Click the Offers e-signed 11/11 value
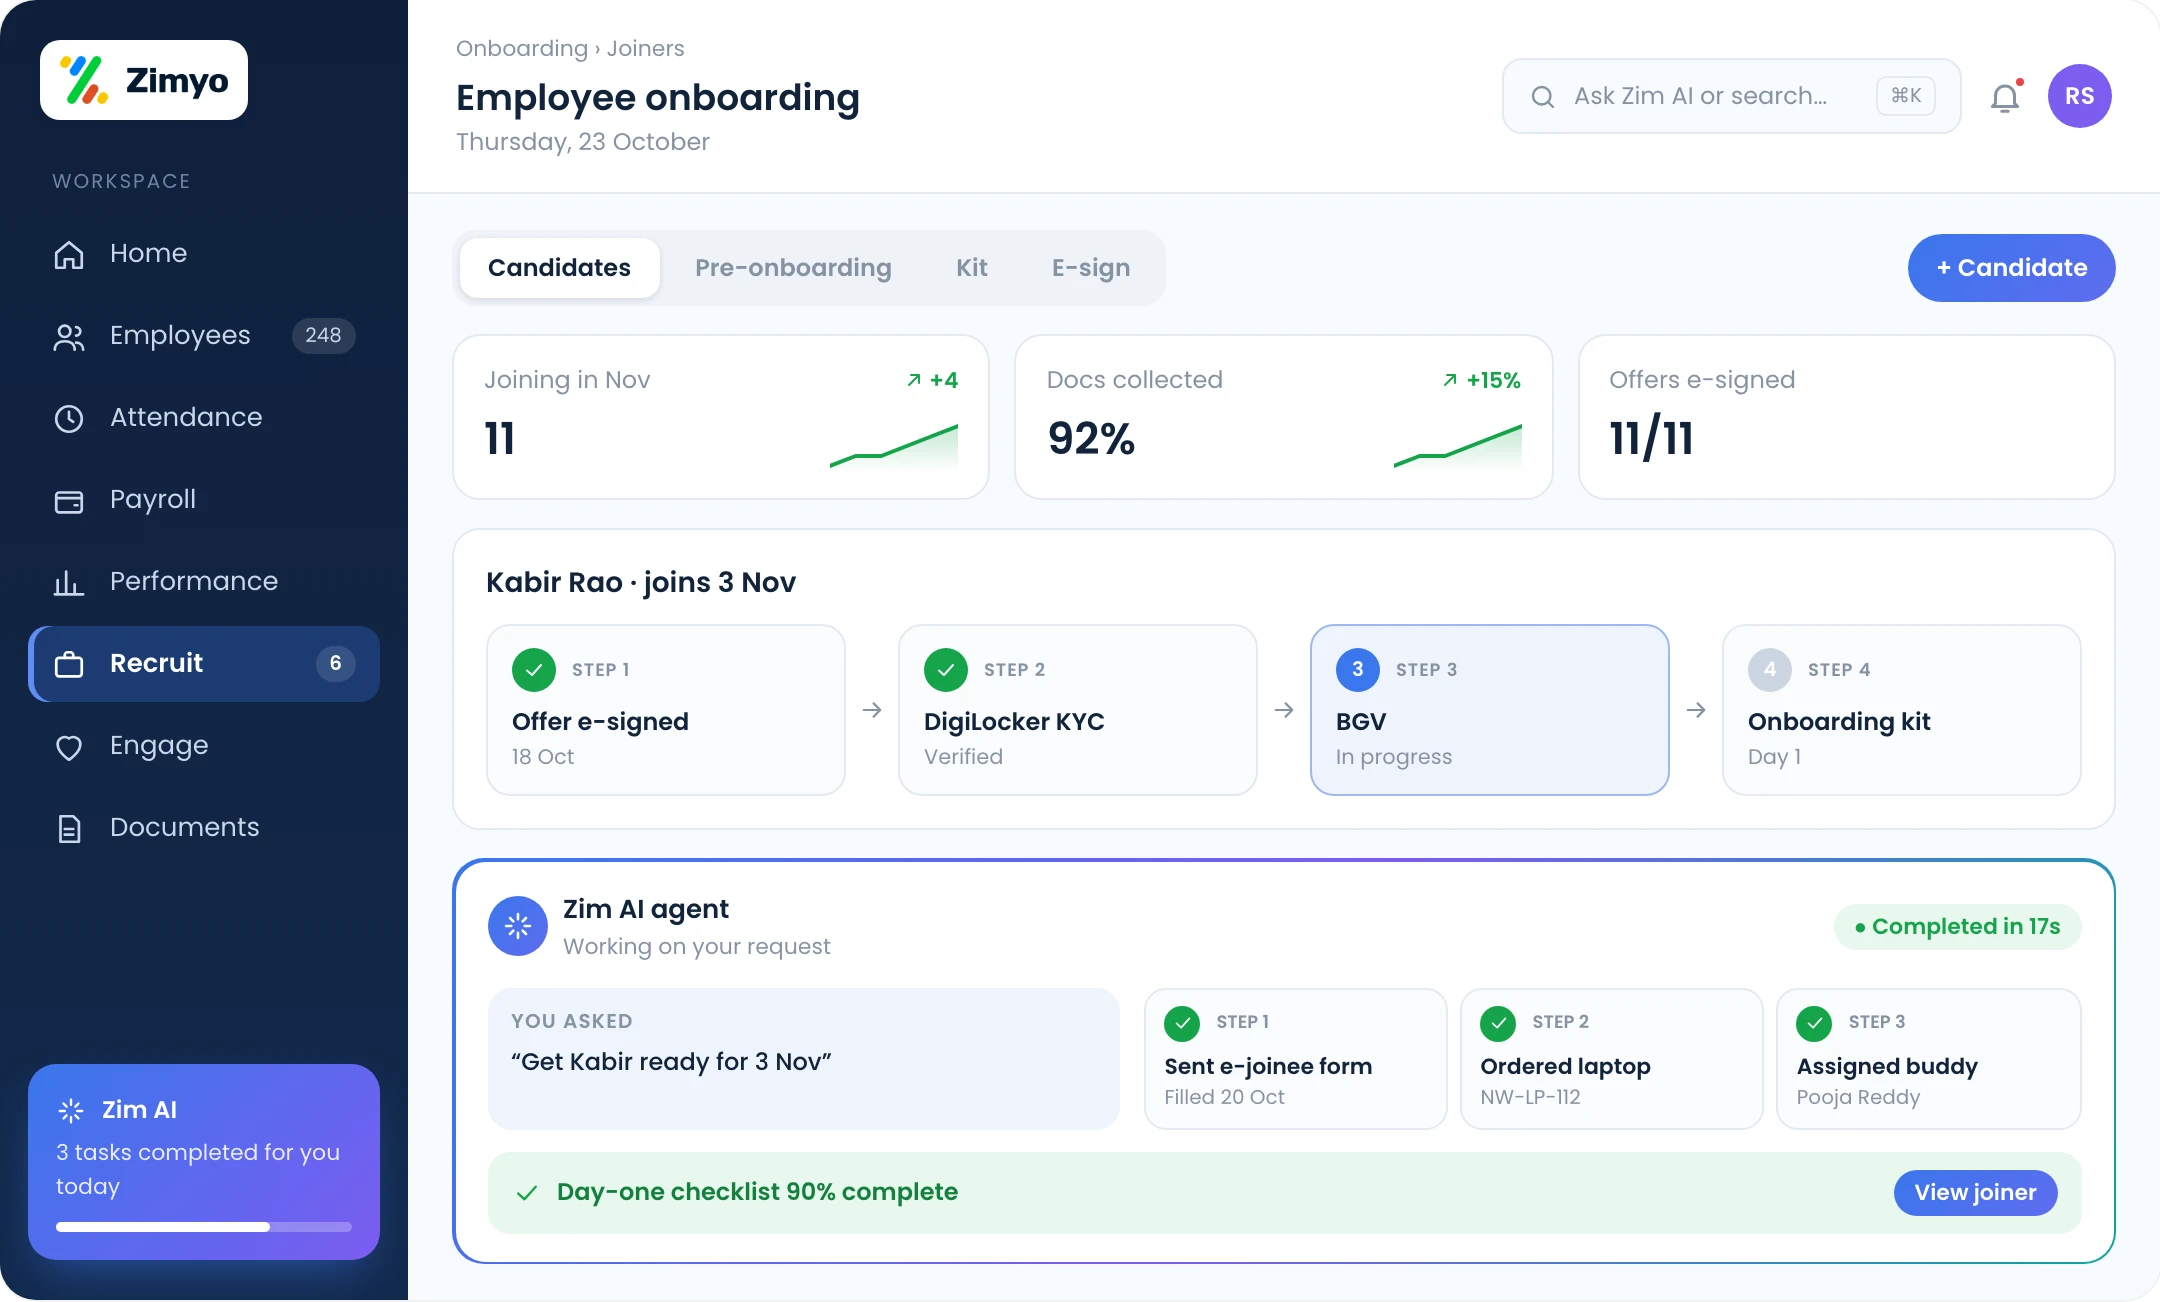 pyautogui.click(x=1651, y=438)
